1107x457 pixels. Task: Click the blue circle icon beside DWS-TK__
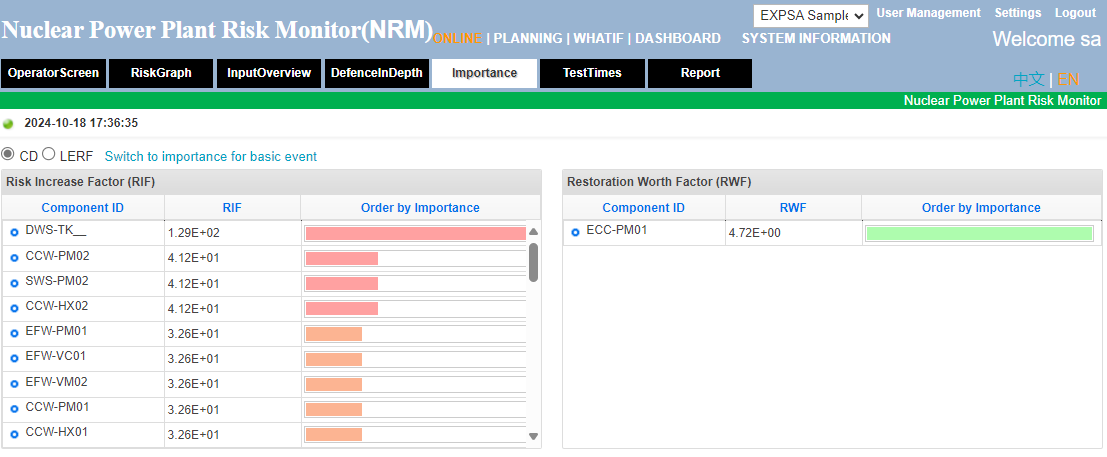(x=14, y=233)
